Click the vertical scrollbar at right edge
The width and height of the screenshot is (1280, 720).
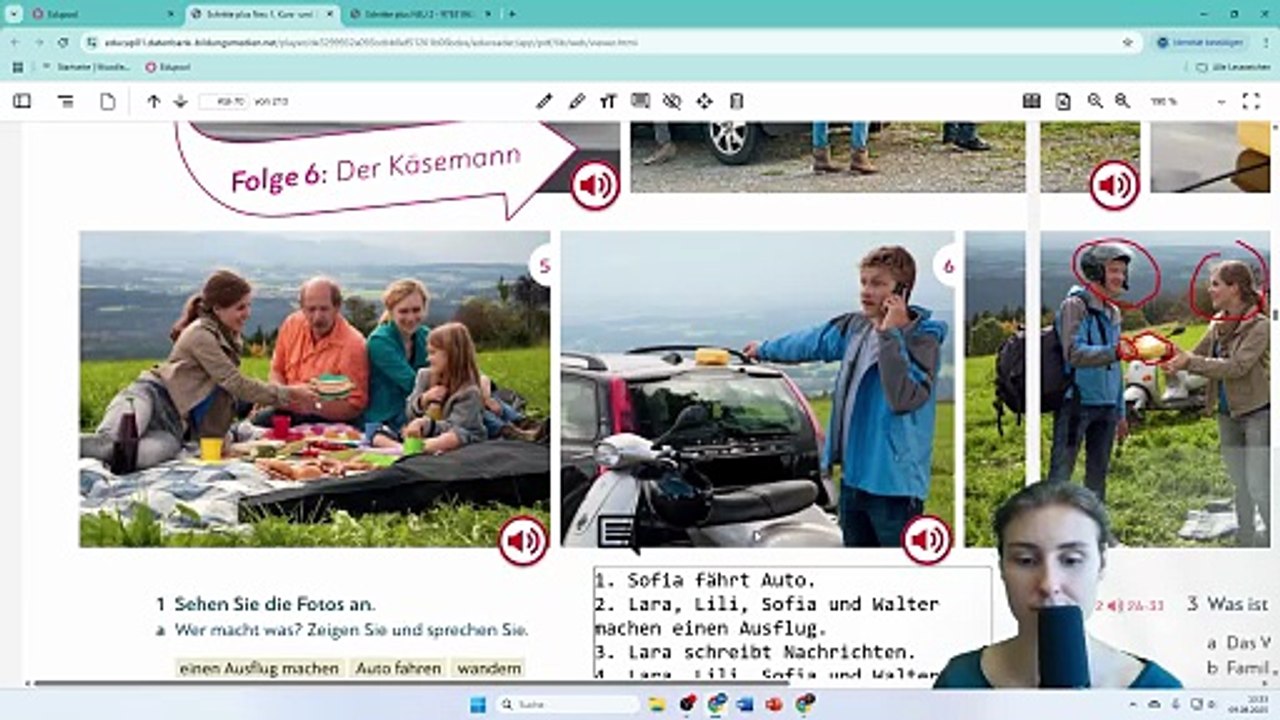1275,315
